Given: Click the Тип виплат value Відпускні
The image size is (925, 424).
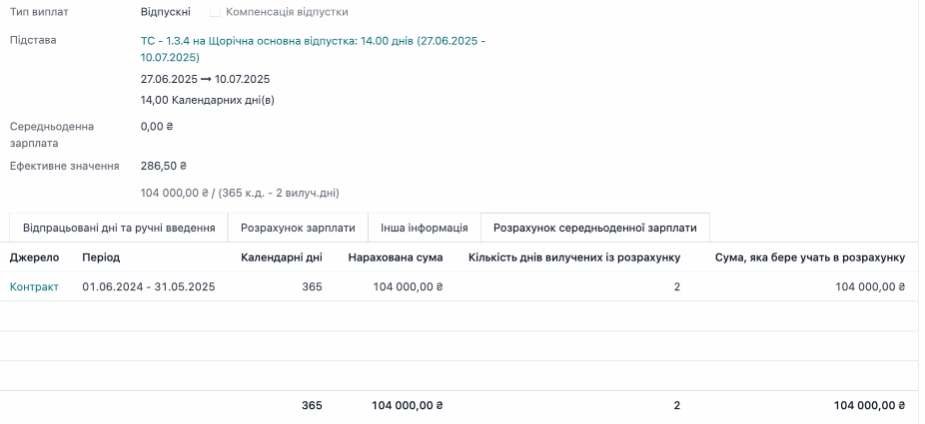Looking at the screenshot, I should pos(166,12).
